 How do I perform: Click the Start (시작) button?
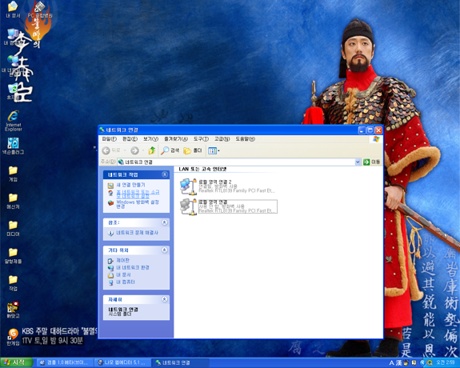[16, 363]
